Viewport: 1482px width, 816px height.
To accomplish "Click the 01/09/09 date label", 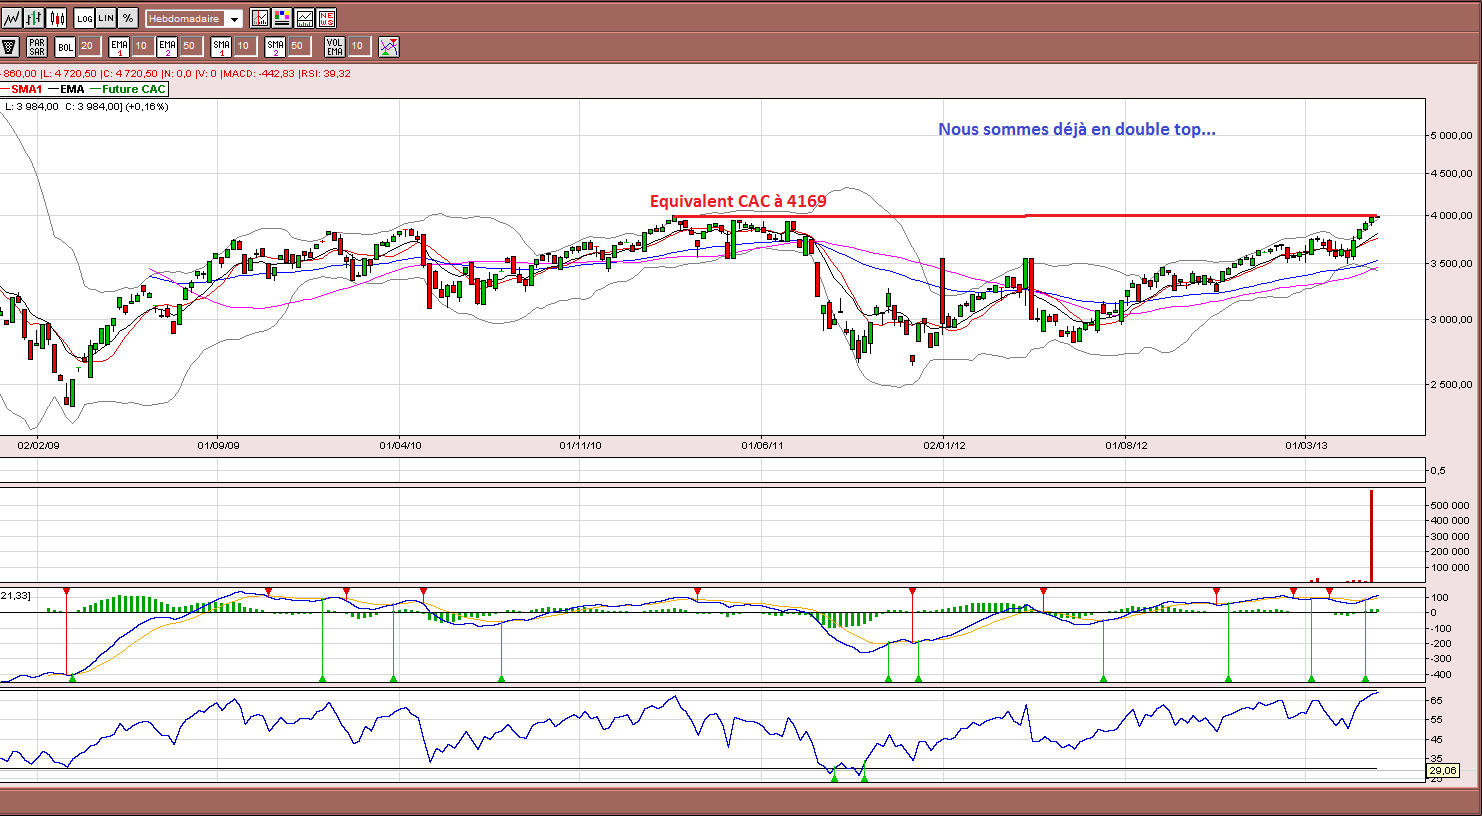I will 218,445.
